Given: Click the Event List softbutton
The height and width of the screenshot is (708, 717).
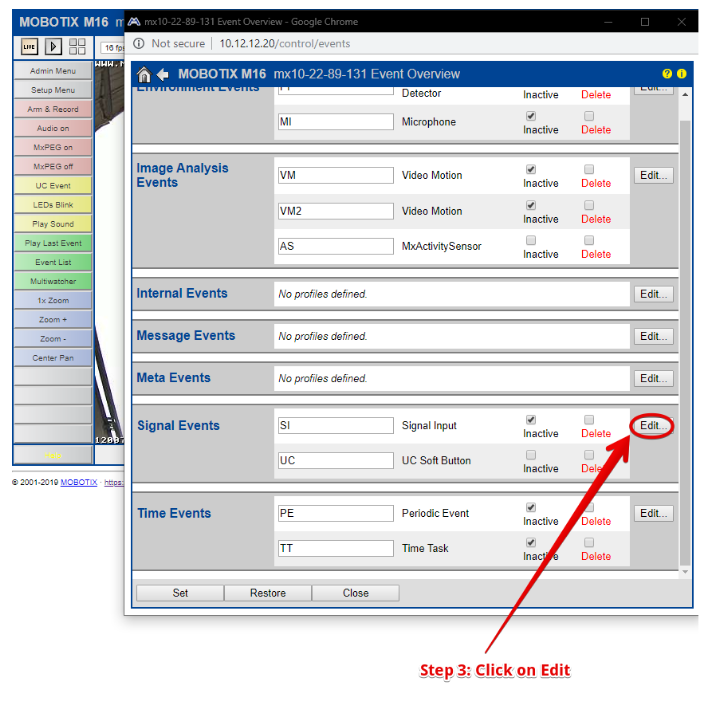Looking at the screenshot, I should tap(53, 262).
